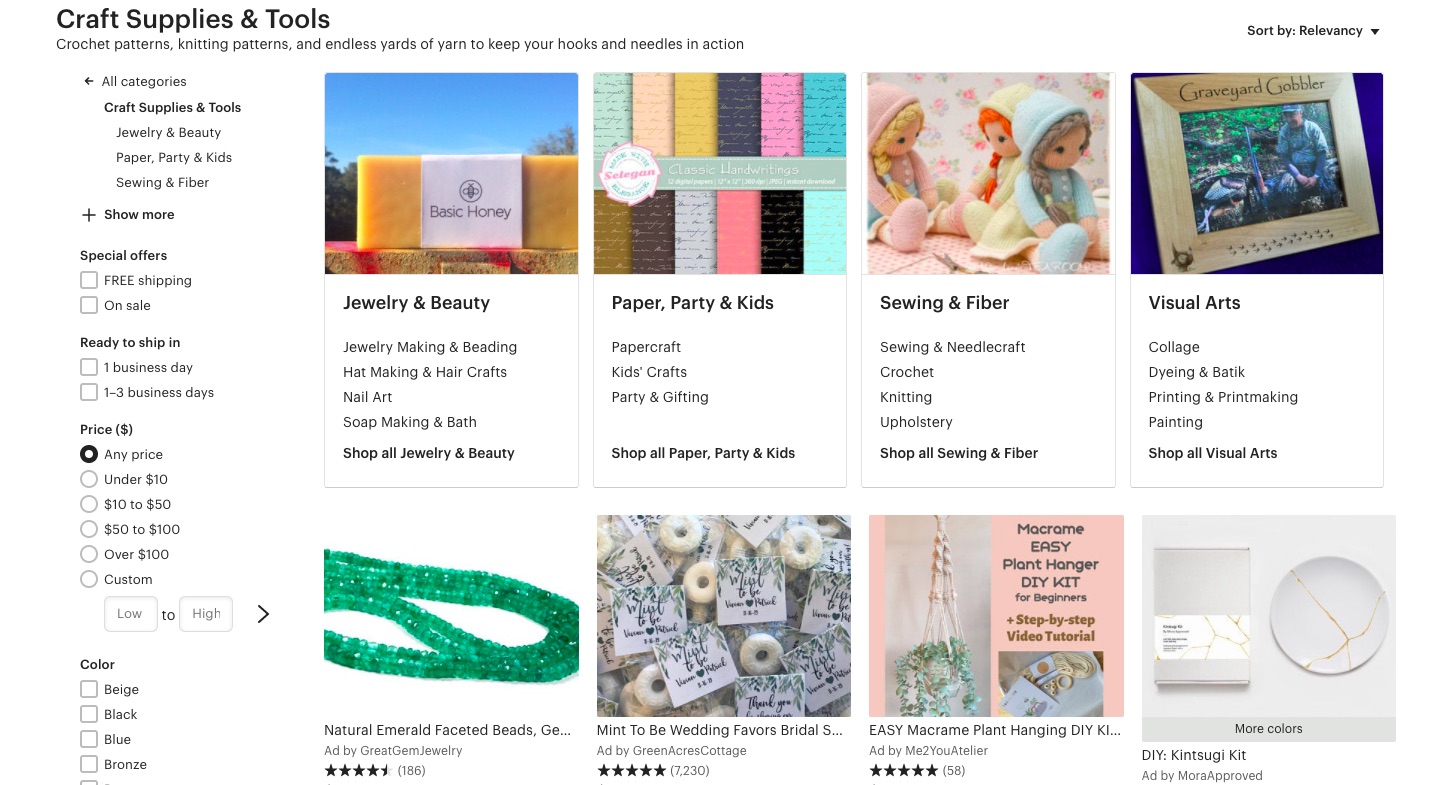This screenshot has width=1439, height=785.
Task: Check the On sale offer filter
Action: point(89,305)
